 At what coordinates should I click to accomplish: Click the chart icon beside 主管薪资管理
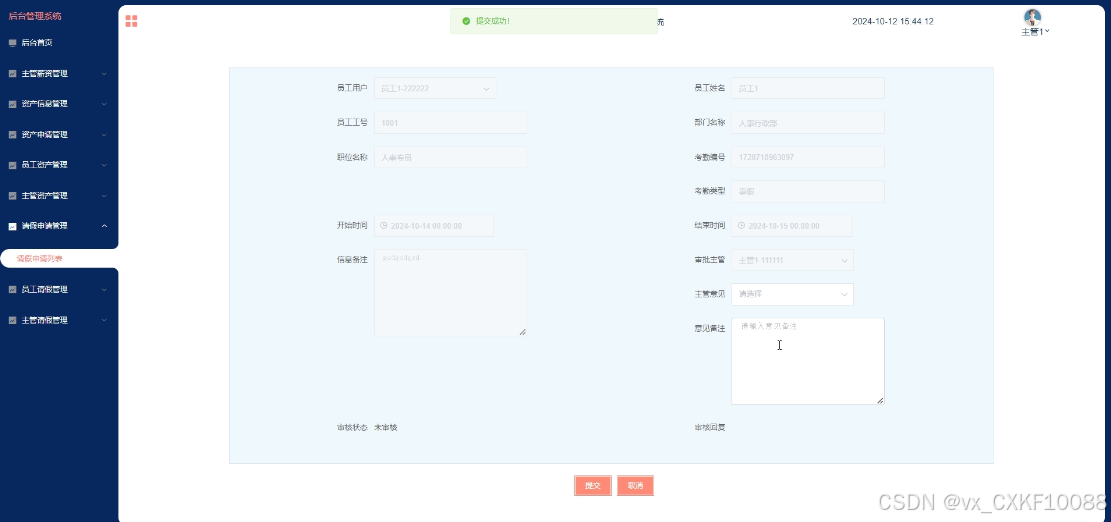coord(12,74)
